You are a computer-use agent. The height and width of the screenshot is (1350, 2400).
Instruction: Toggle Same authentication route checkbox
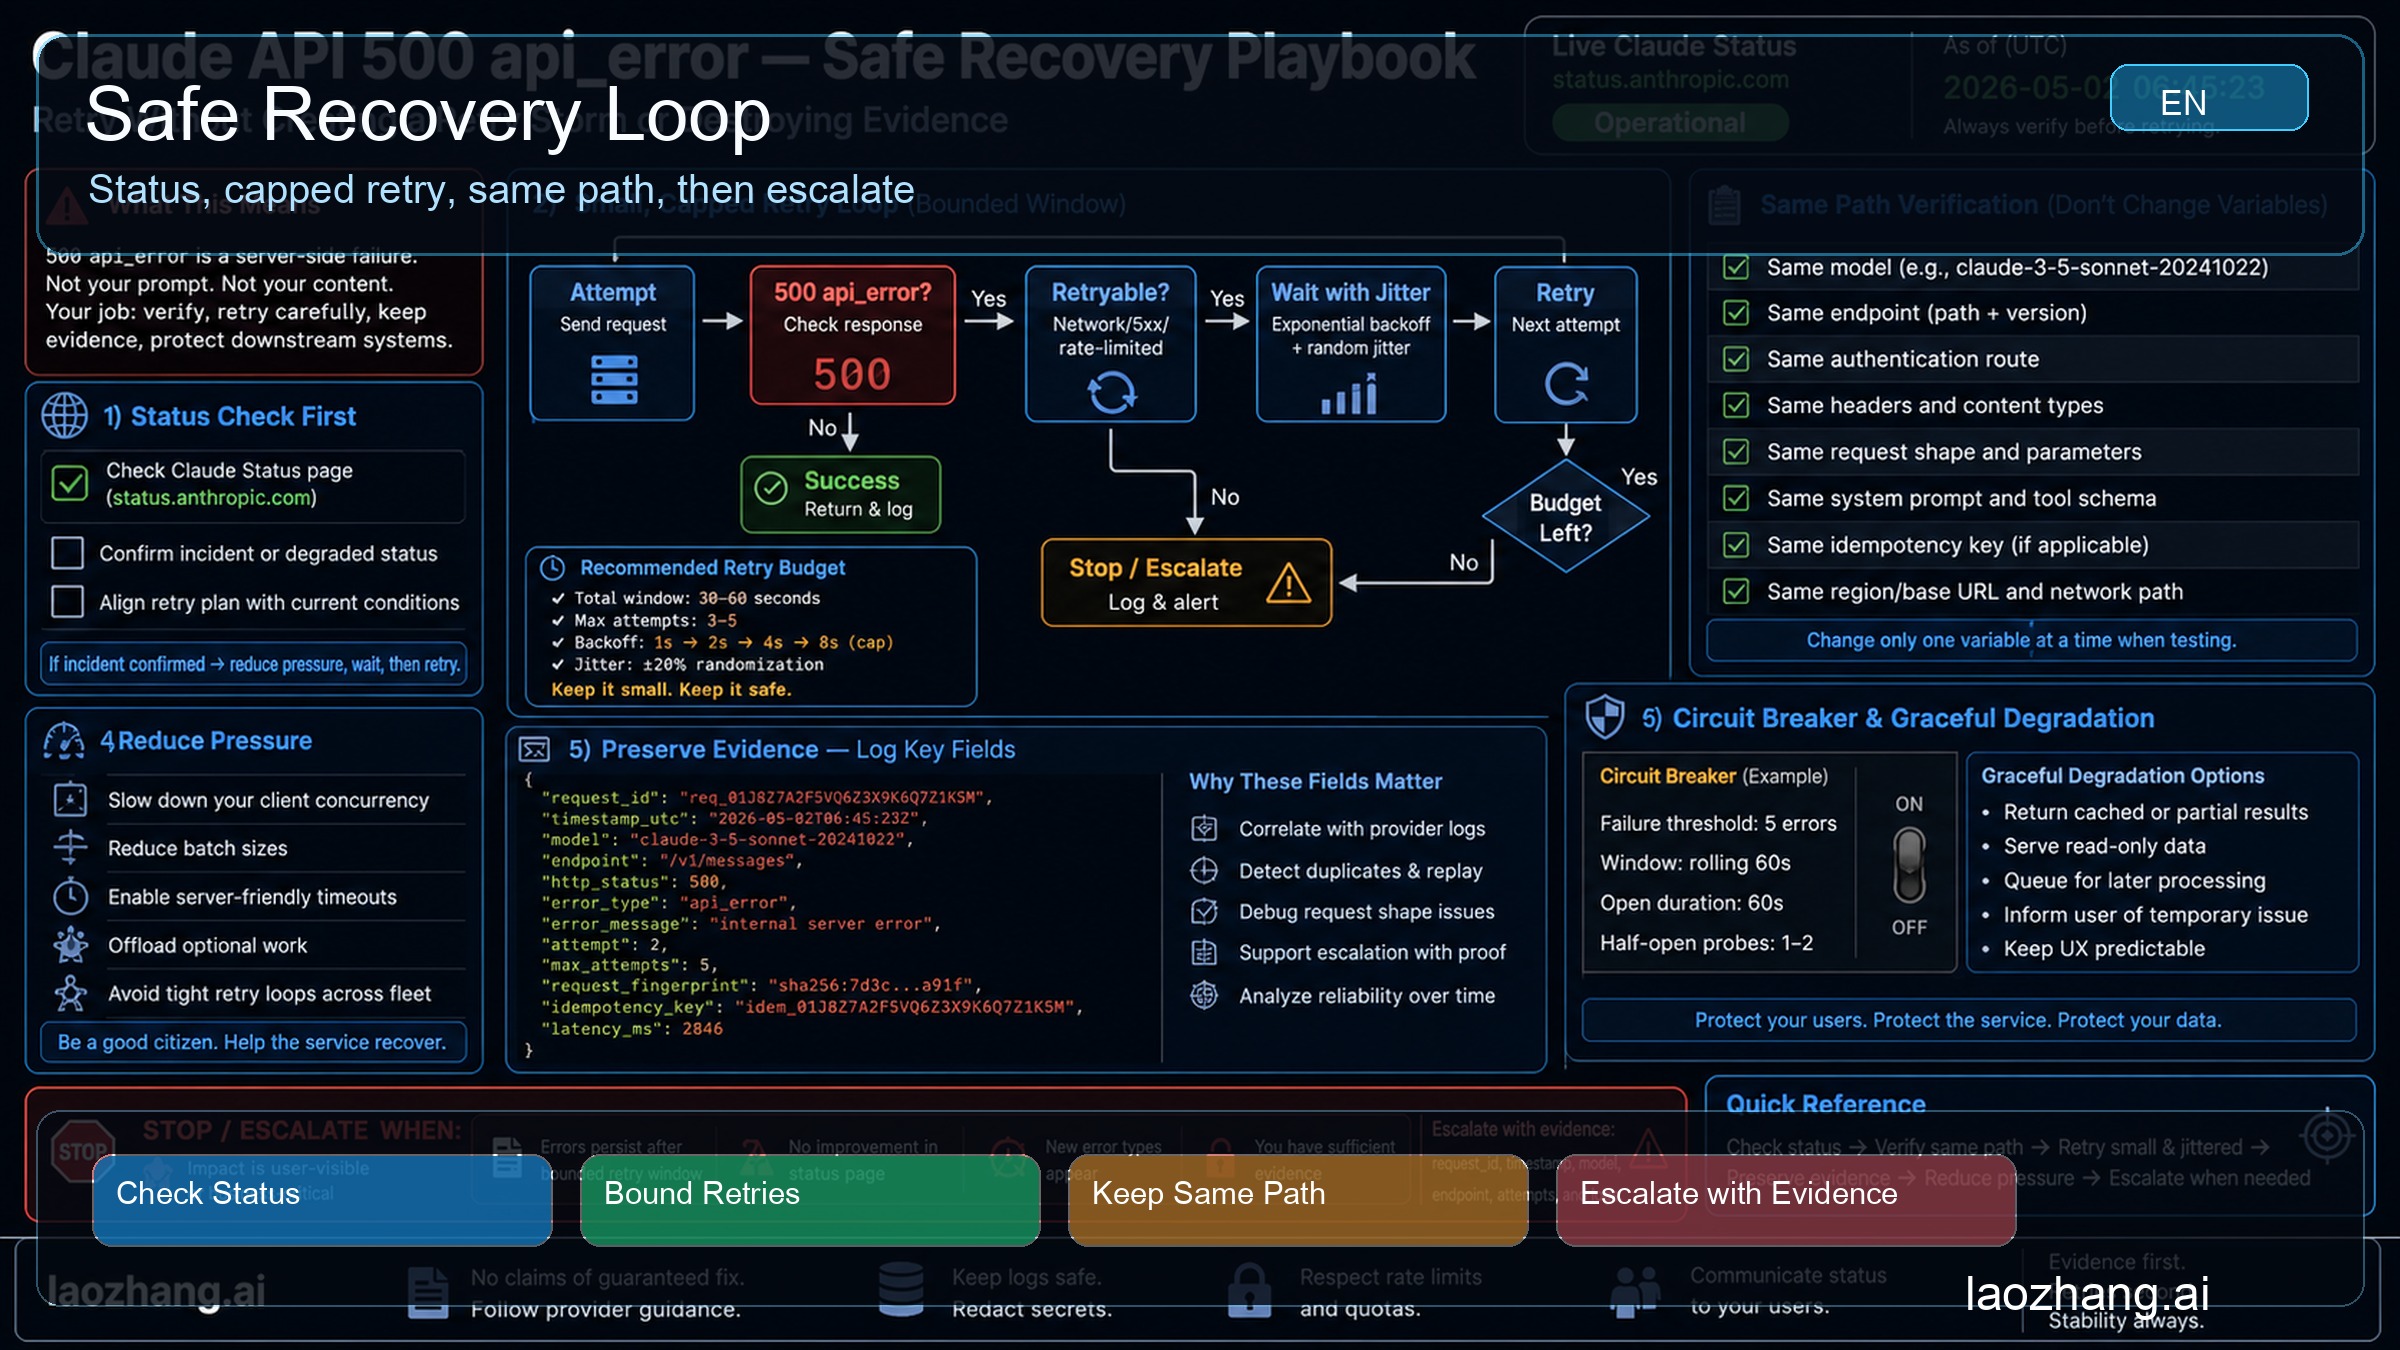1736,359
